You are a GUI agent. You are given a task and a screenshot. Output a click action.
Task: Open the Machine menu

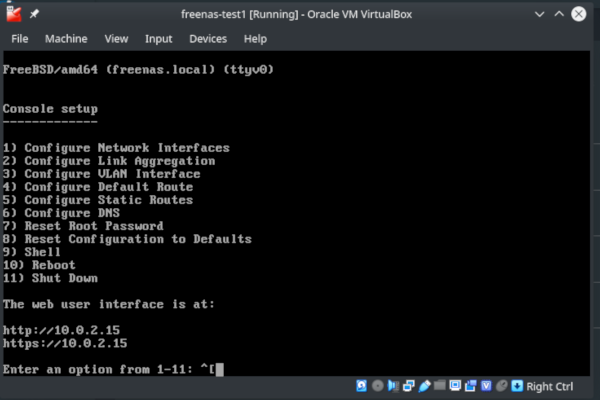[x=66, y=39]
